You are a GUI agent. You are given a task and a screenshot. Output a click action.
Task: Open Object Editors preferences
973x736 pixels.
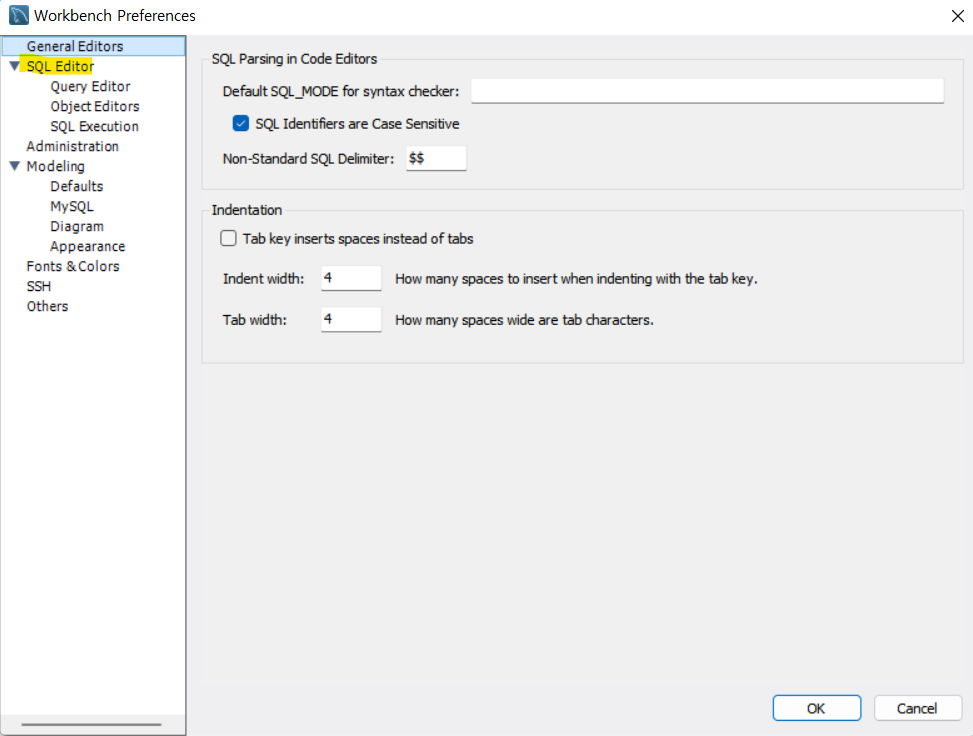tap(95, 106)
